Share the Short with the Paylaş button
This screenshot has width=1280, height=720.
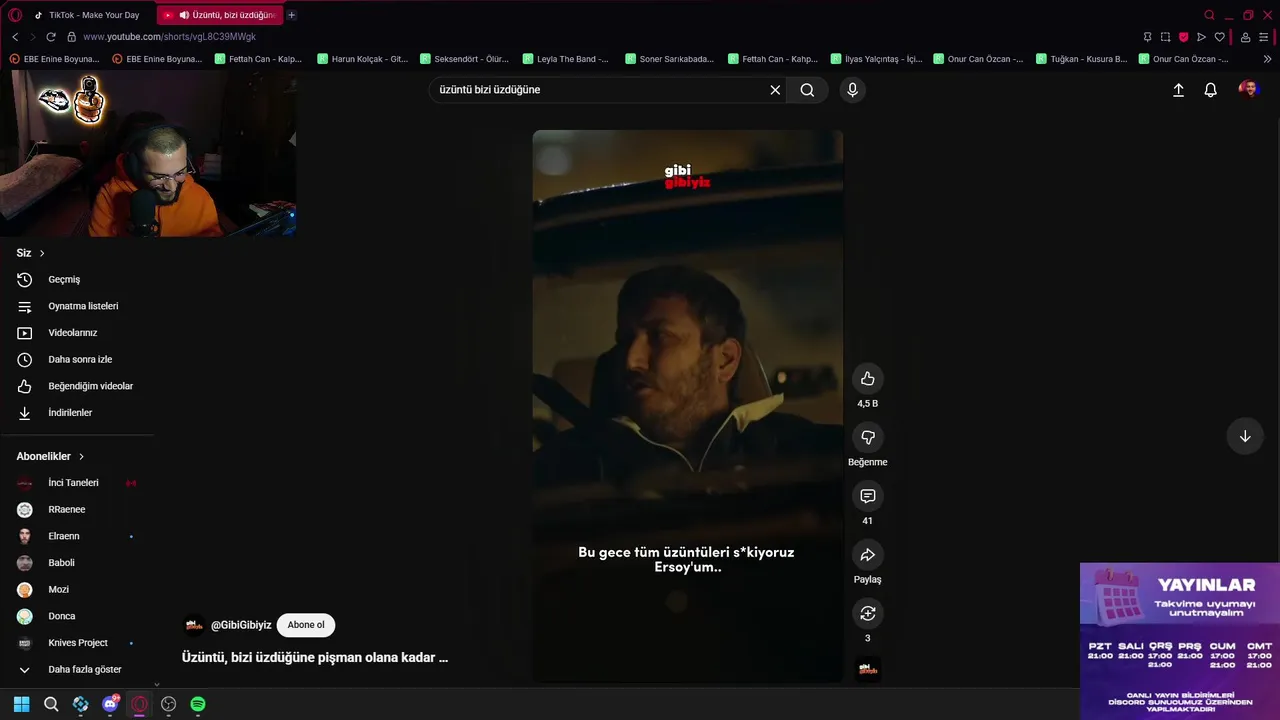point(867,555)
